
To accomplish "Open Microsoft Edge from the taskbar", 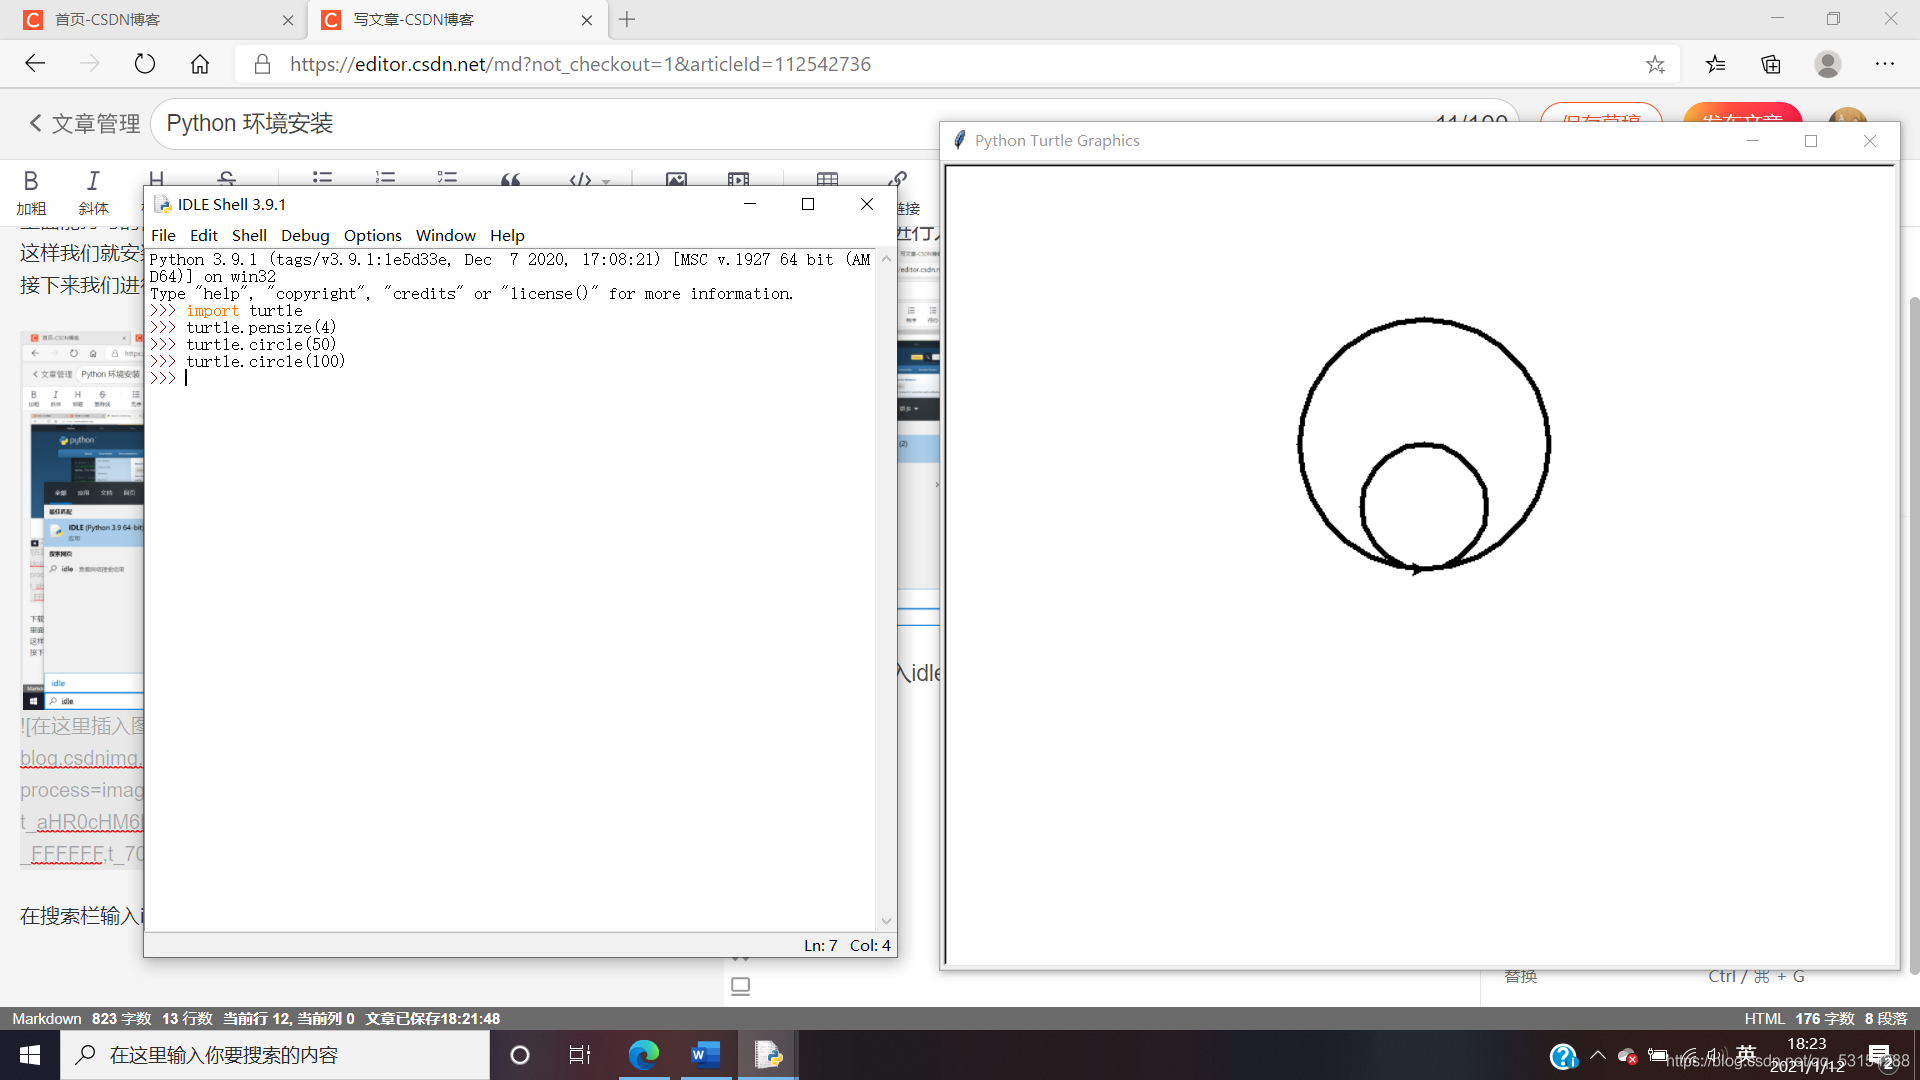I will pyautogui.click(x=644, y=1055).
